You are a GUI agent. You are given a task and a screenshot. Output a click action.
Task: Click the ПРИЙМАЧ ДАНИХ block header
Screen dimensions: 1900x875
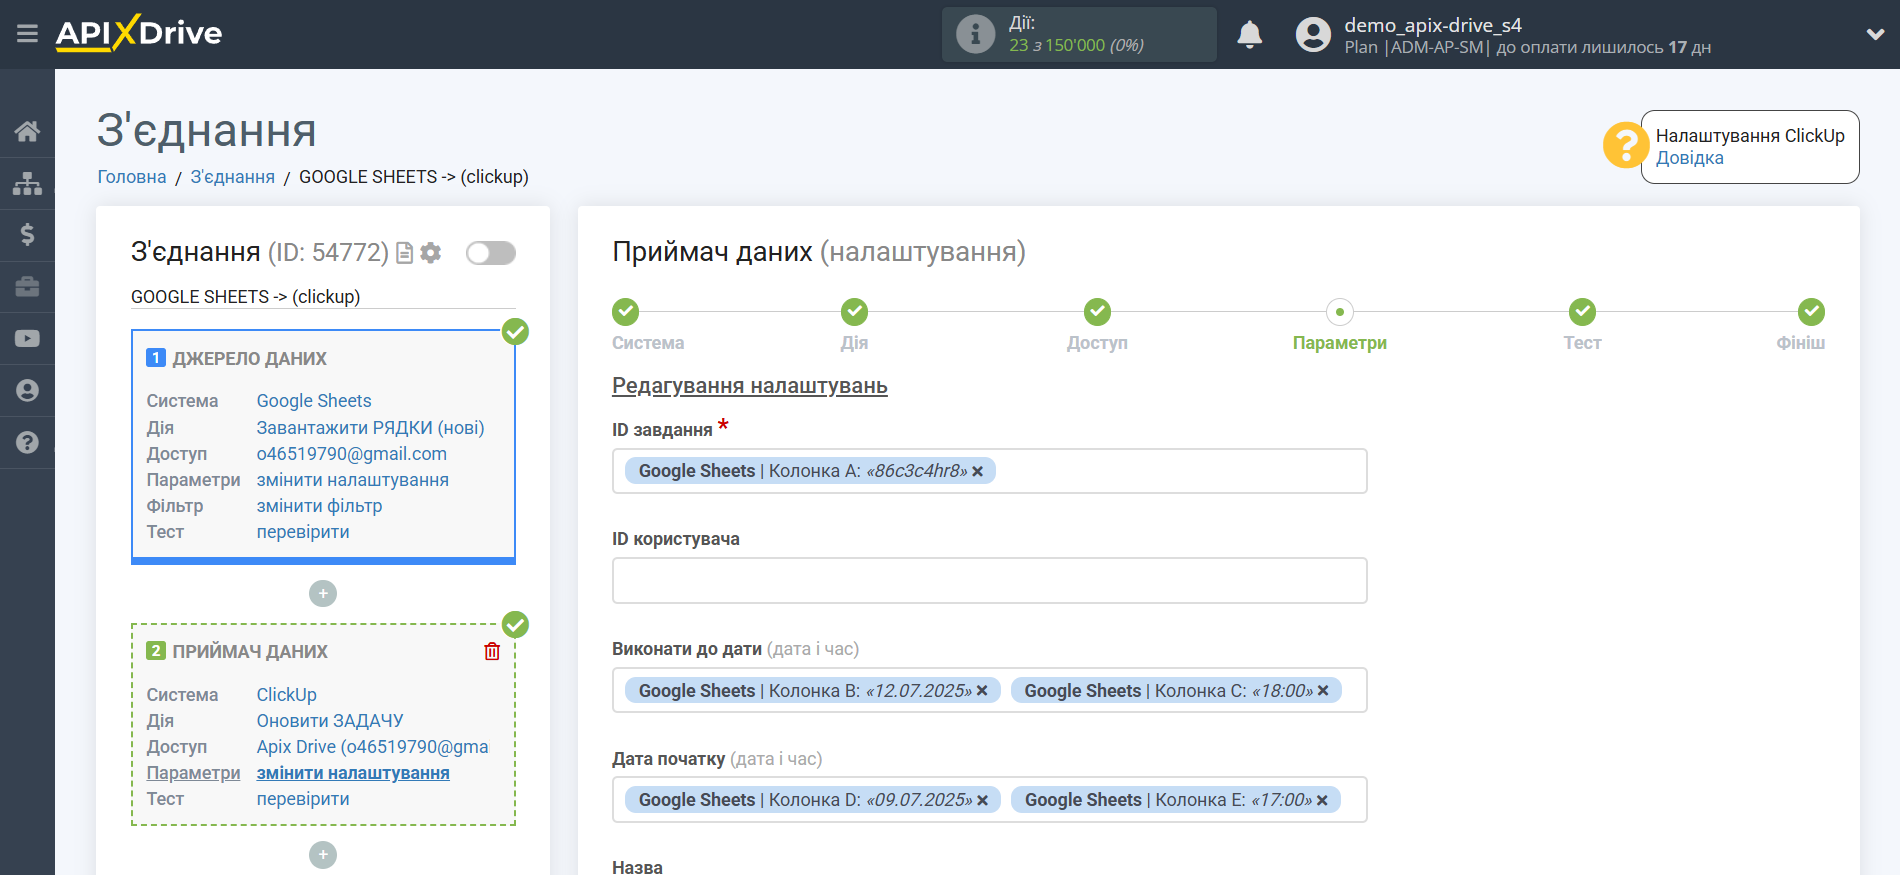point(250,652)
